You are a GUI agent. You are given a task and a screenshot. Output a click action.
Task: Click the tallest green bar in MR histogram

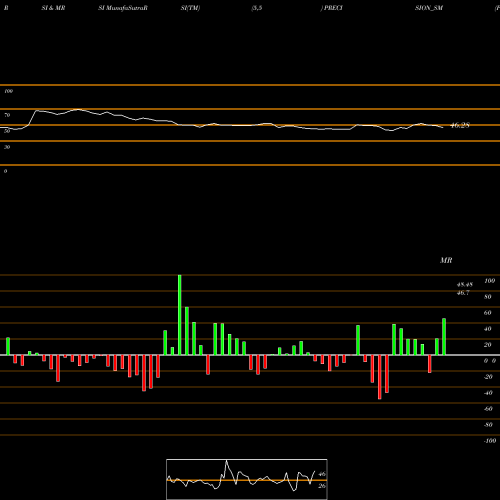[180, 315]
